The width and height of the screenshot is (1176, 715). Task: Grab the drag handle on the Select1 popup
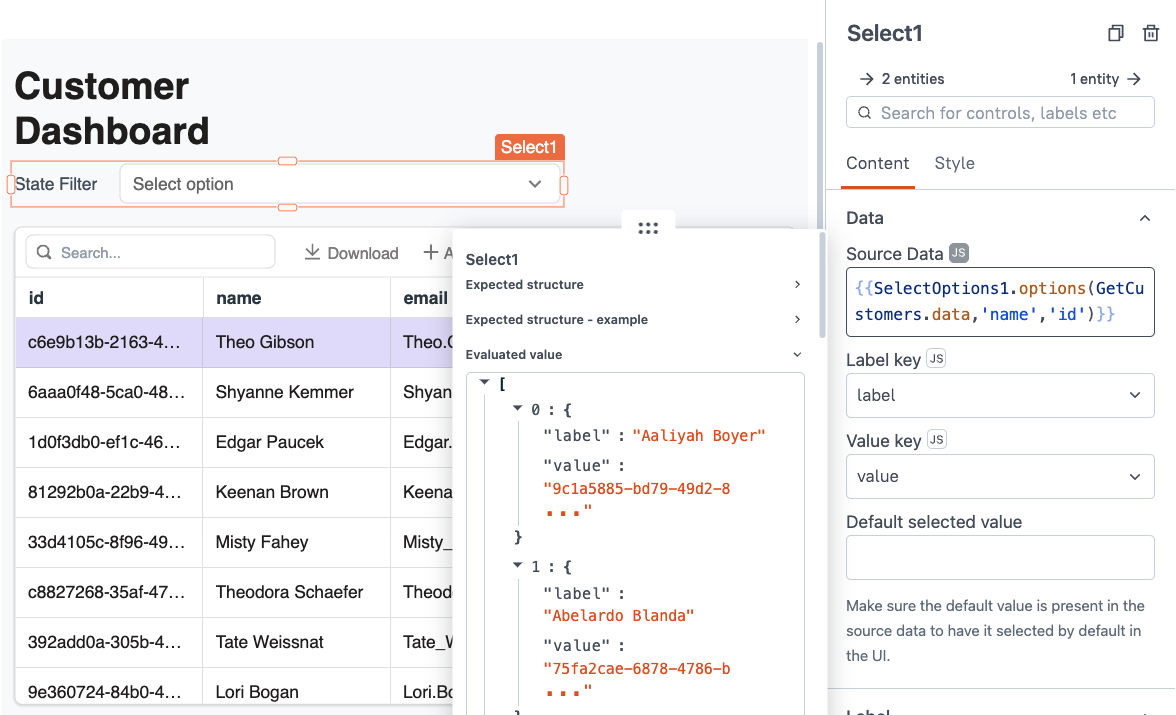647,228
